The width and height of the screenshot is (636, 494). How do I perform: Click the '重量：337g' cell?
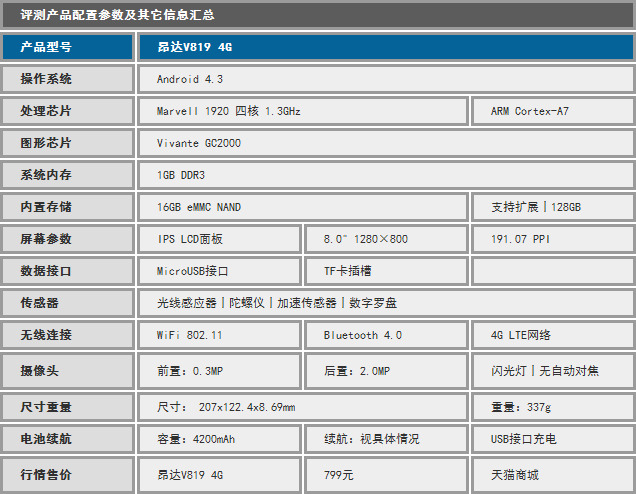pos(553,407)
